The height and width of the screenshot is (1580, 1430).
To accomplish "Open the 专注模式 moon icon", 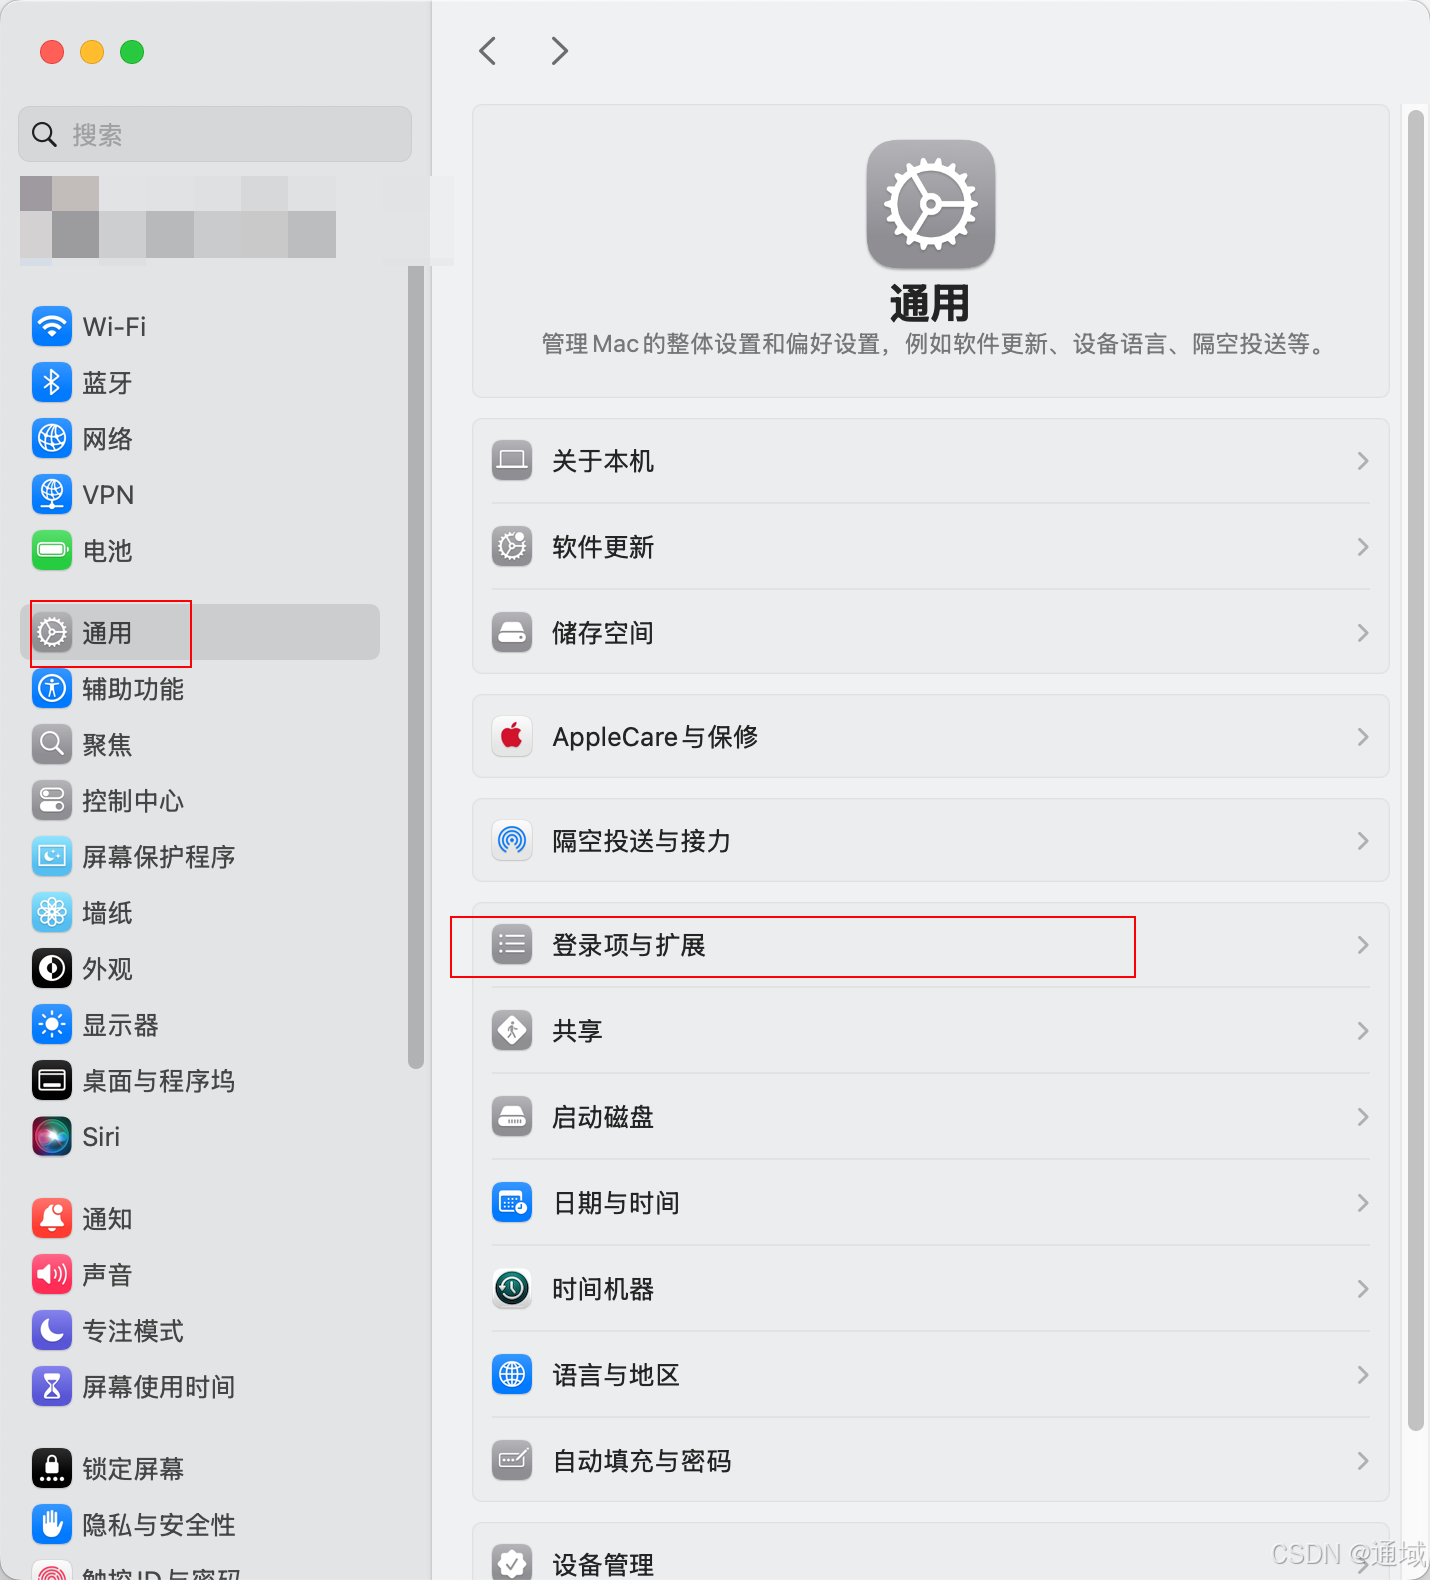I will pos(52,1330).
